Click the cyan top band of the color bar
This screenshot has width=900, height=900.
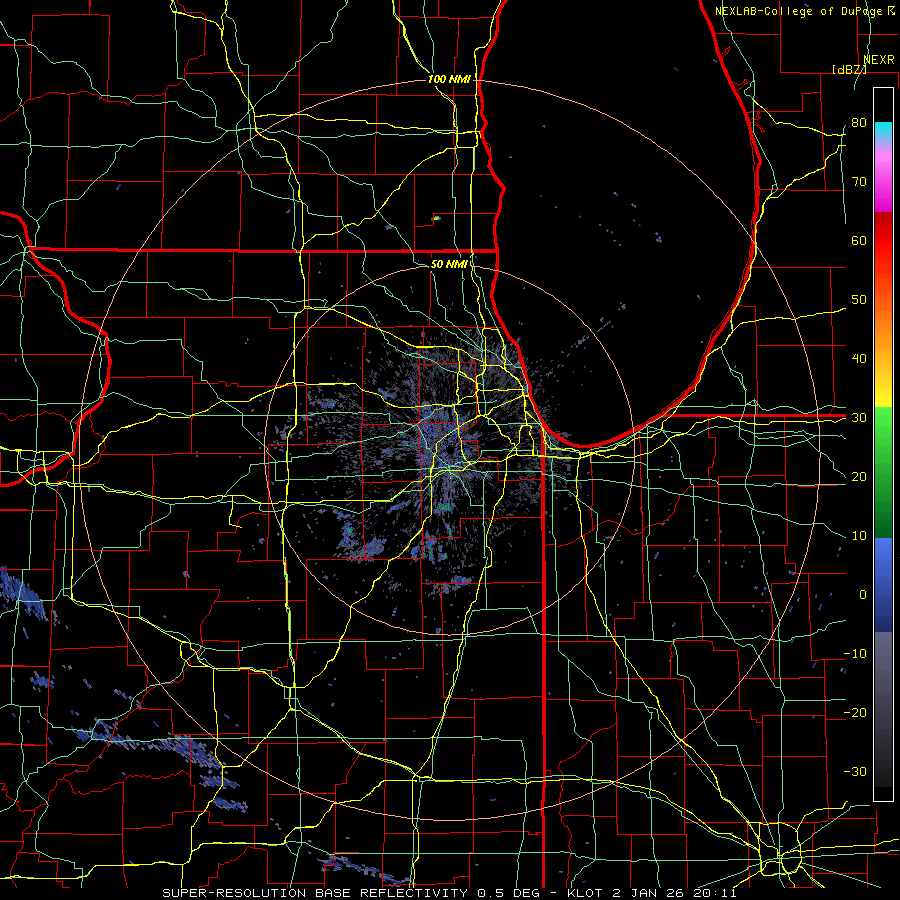click(x=883, y=133)
